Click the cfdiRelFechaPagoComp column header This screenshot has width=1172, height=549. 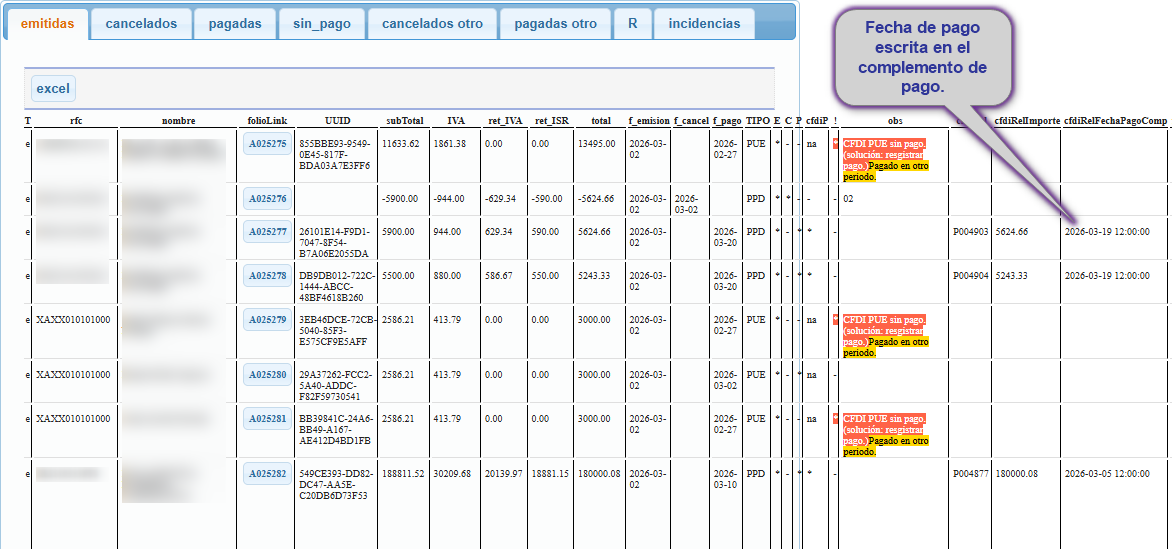tap(1114, 120)
